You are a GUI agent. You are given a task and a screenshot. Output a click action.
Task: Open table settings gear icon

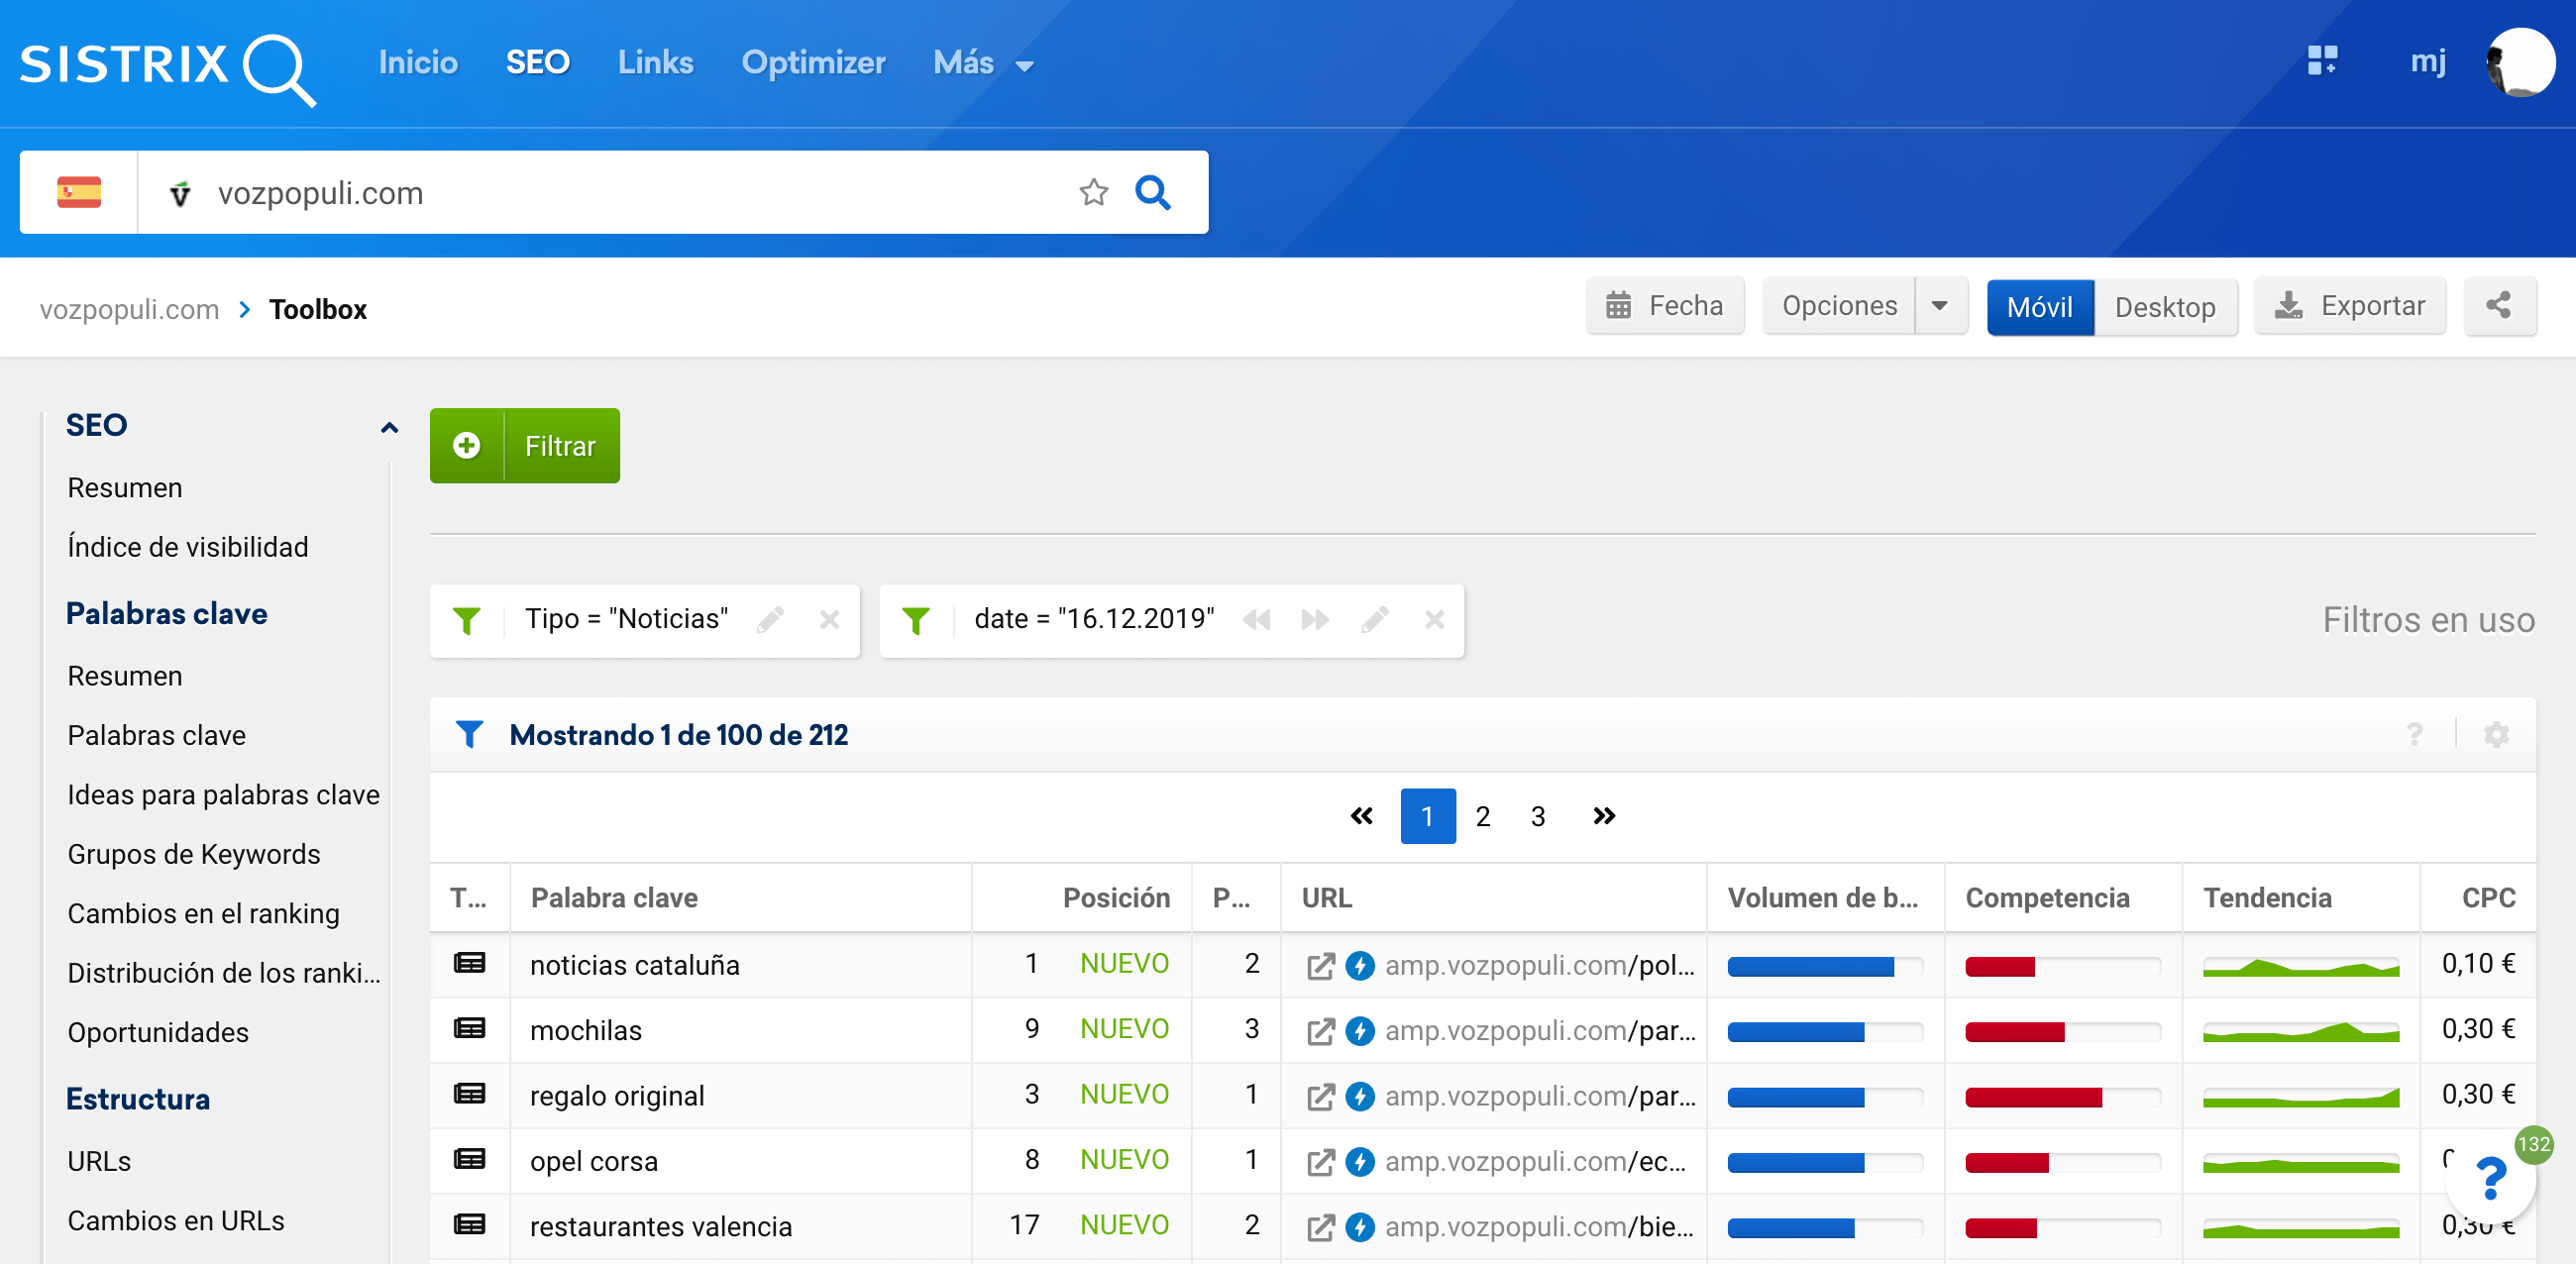tap(2496, 735)
